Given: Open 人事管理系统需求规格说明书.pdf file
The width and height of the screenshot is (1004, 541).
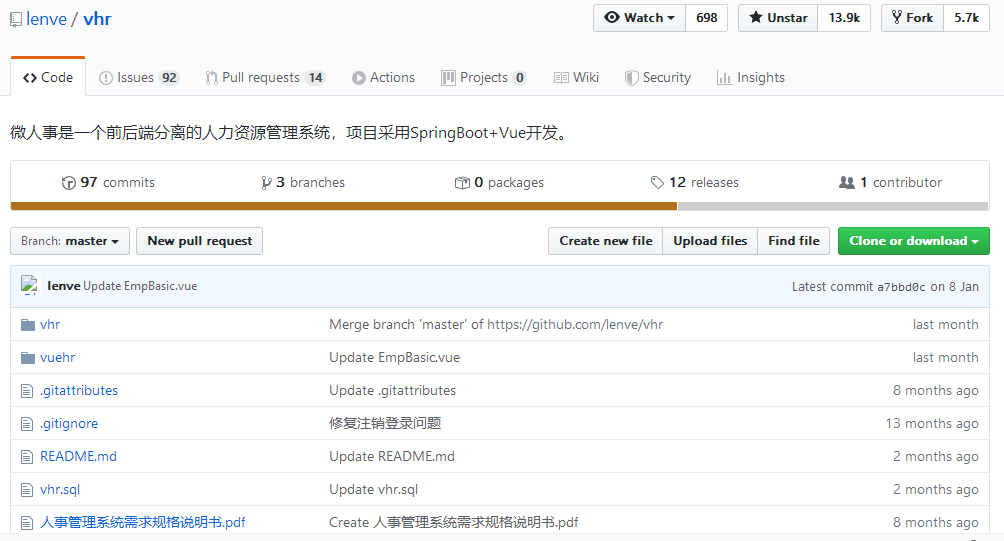Looking at the screenshot, I should (x=143, y=522).
